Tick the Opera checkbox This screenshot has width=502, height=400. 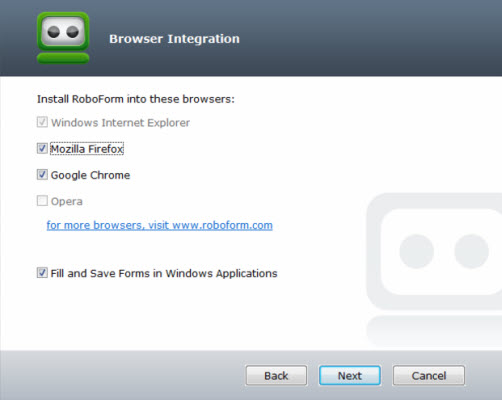(42, 201)
